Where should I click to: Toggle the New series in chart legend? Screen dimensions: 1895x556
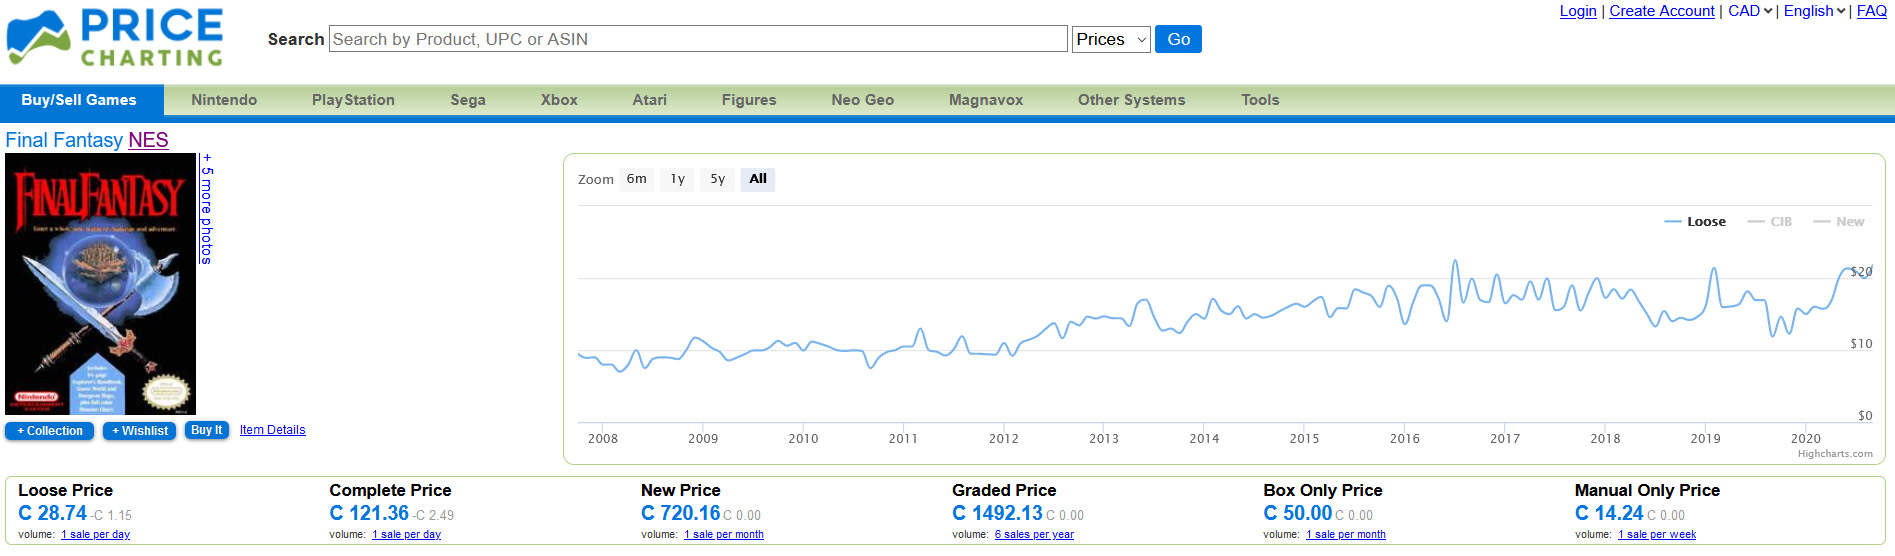pos(1839,222)
